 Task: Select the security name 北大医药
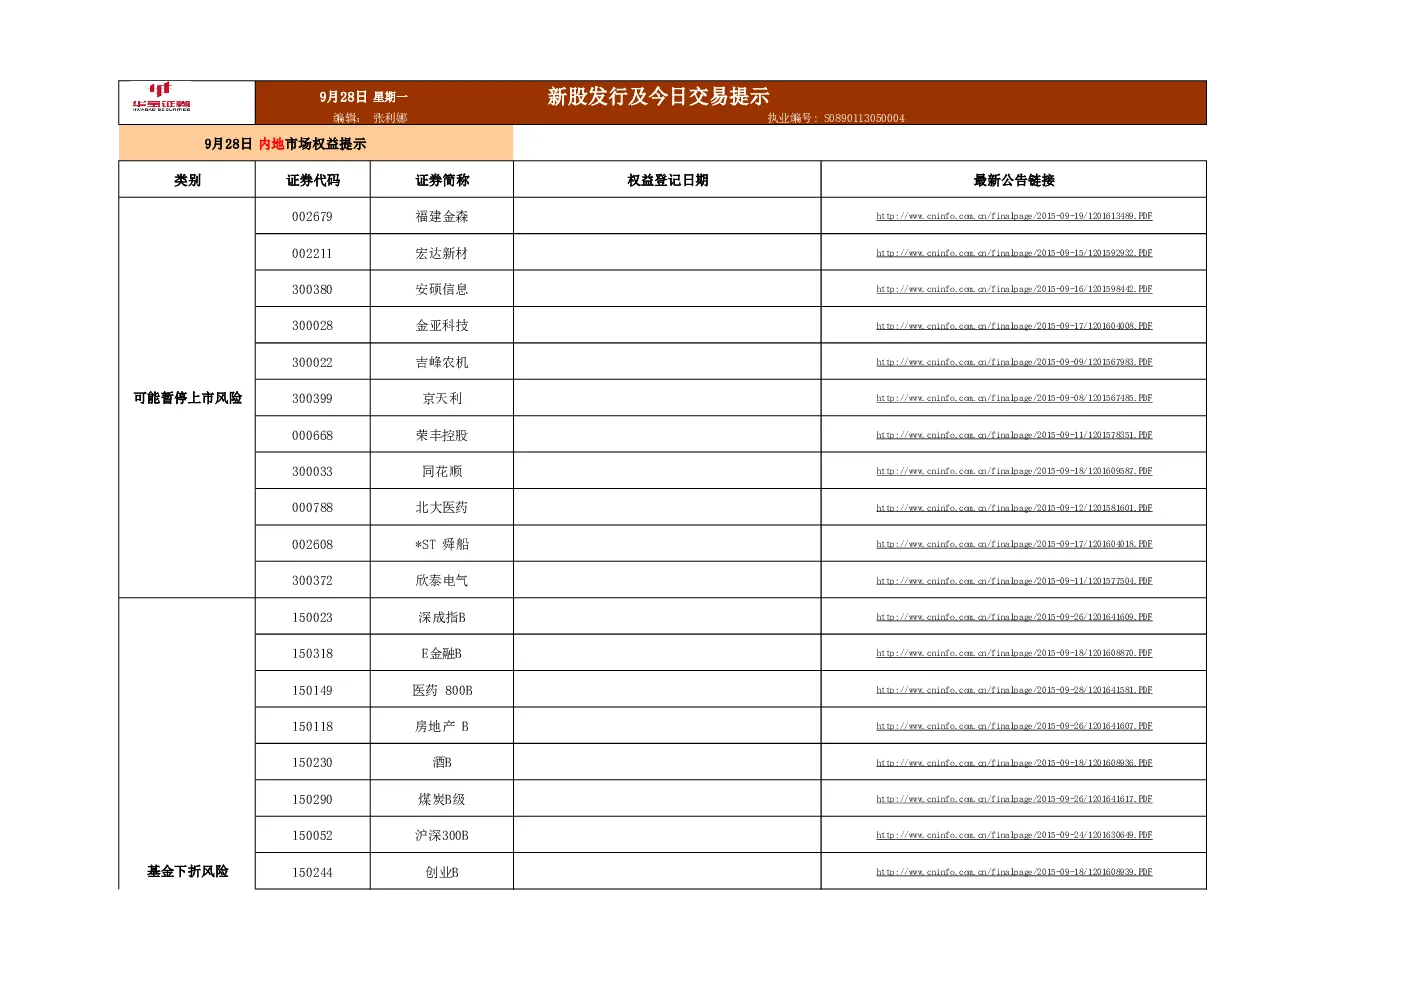[442, 508]
